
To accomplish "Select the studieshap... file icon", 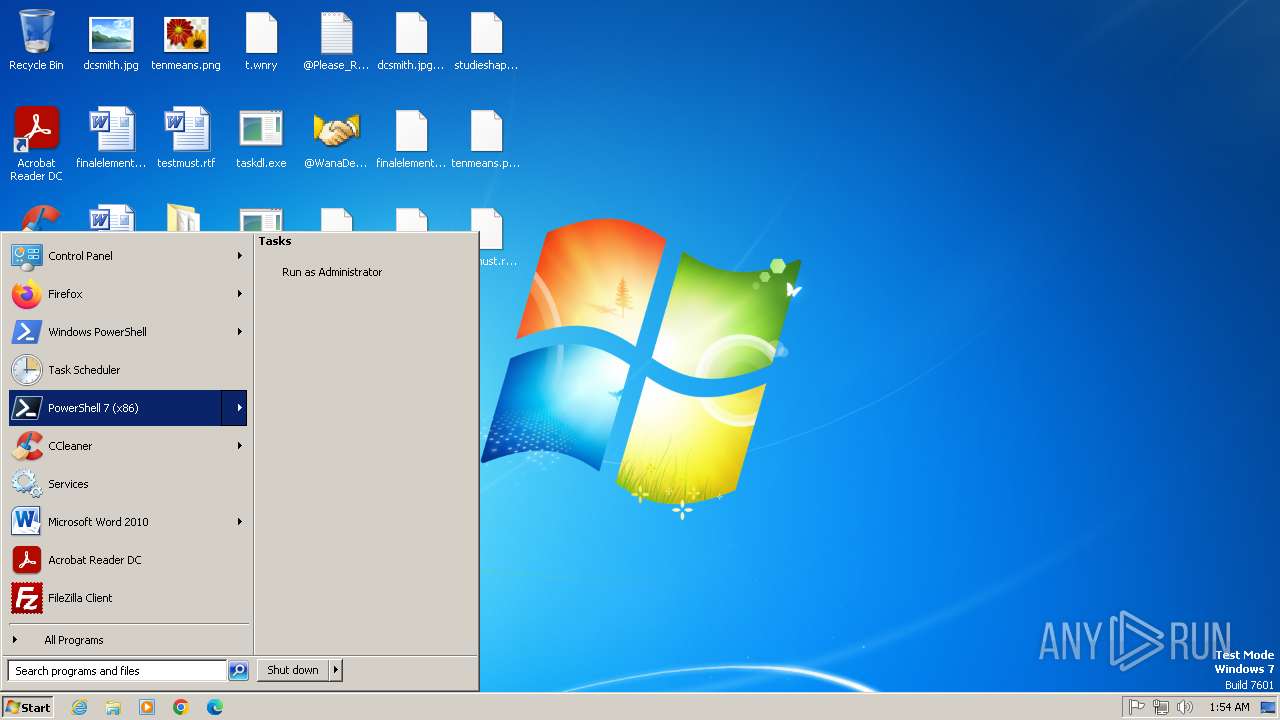I will coord(486,41).
